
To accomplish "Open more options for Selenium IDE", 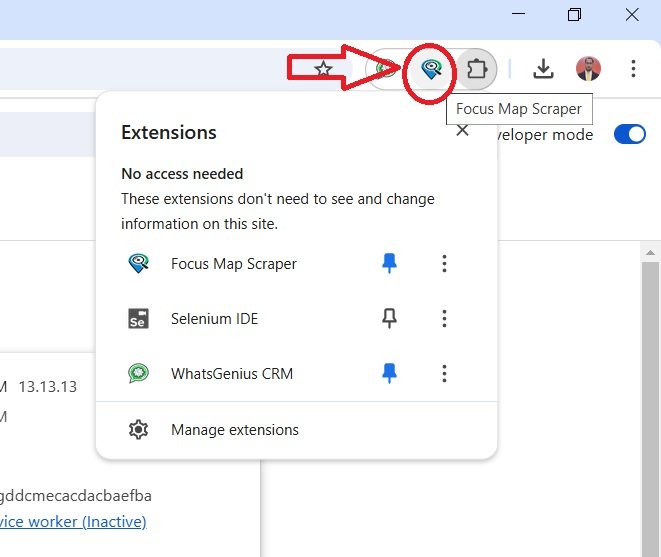I will tap(444, 319).
